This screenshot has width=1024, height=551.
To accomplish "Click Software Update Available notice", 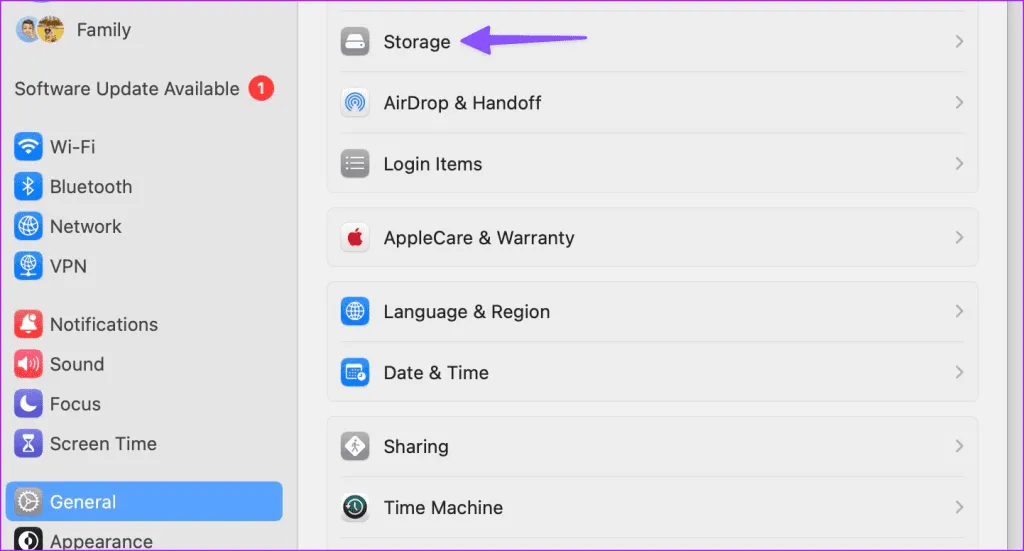I will pos(127,89).
